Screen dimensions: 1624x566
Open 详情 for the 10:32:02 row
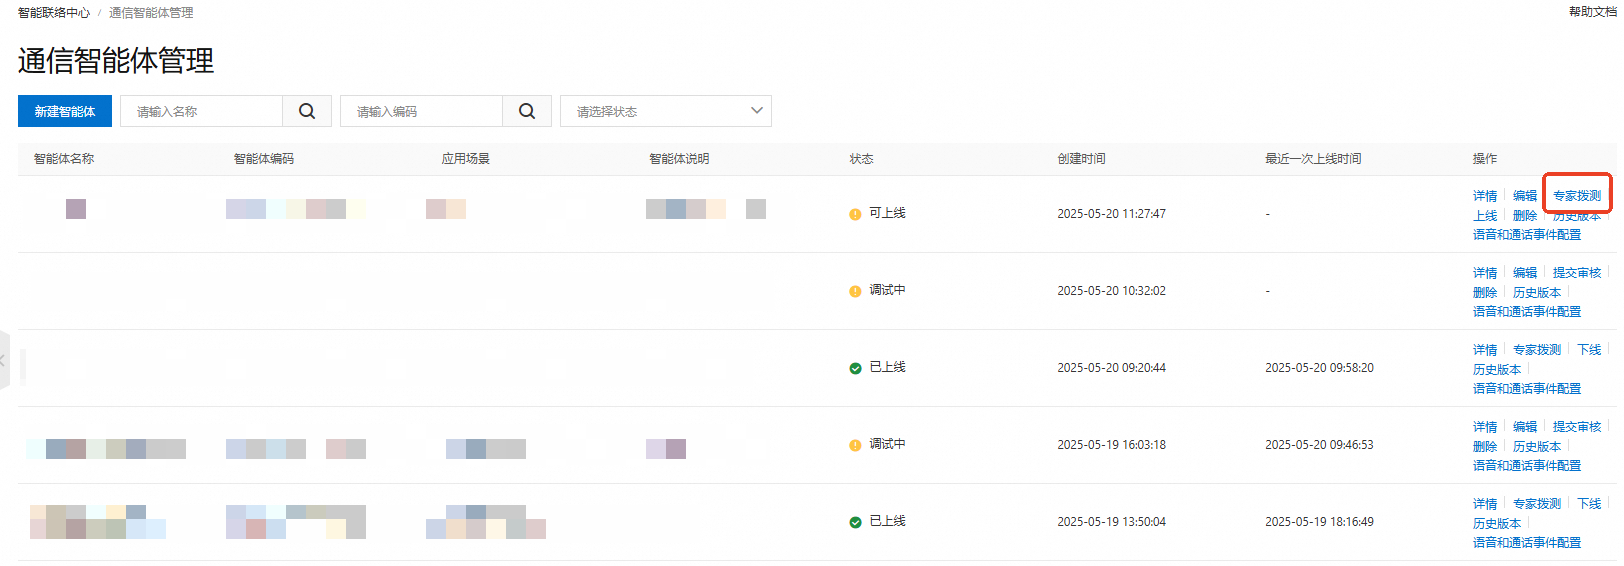pyautogui.click(x=1485, y=273)
